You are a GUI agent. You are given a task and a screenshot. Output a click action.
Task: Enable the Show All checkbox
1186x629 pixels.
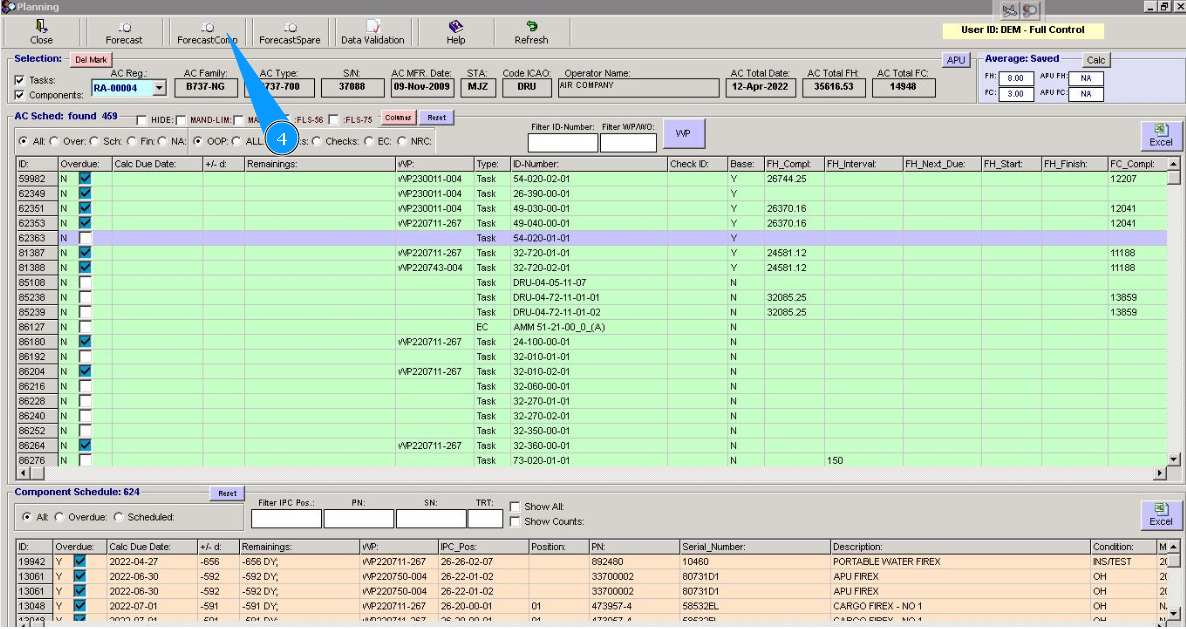click(515, 507)
